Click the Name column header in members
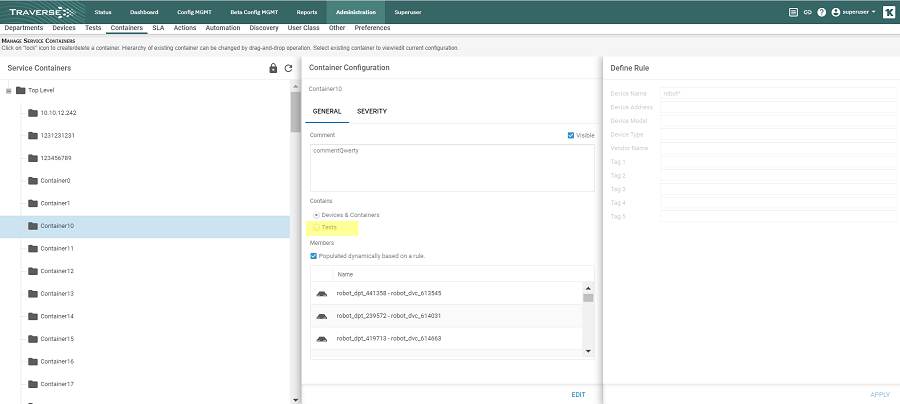900x404 pixels. pos(345,274)
